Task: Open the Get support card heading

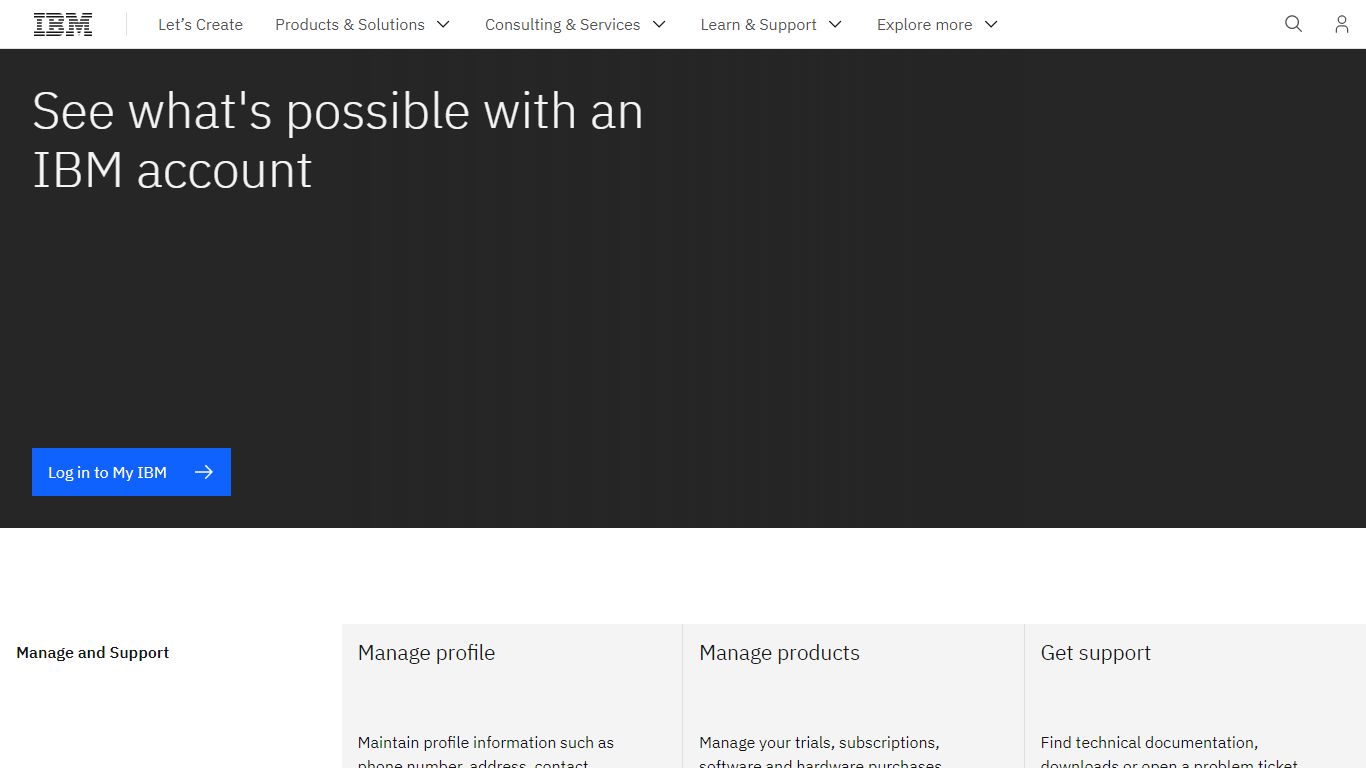Action: pyautogui.click(x=1095, y=653)
